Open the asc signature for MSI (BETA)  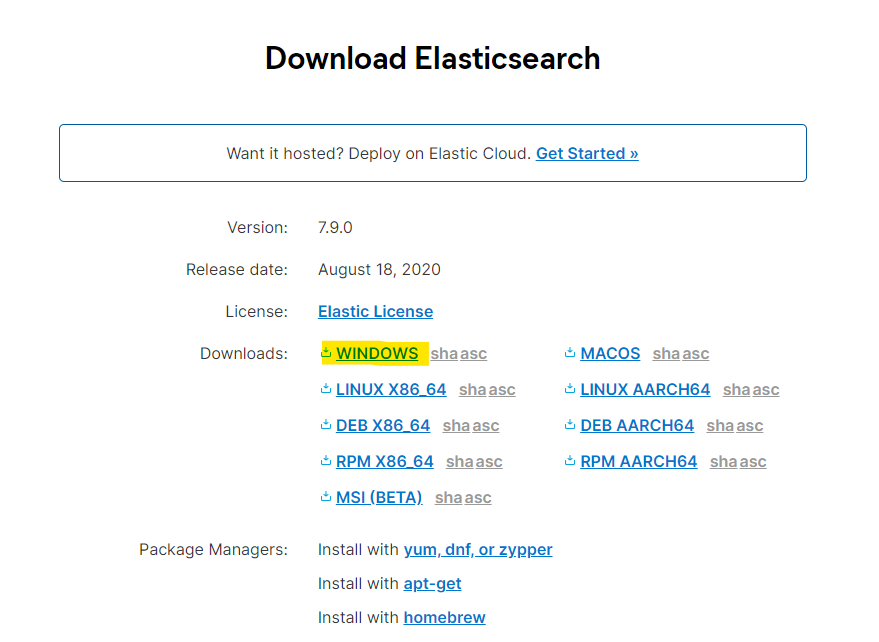478,498
